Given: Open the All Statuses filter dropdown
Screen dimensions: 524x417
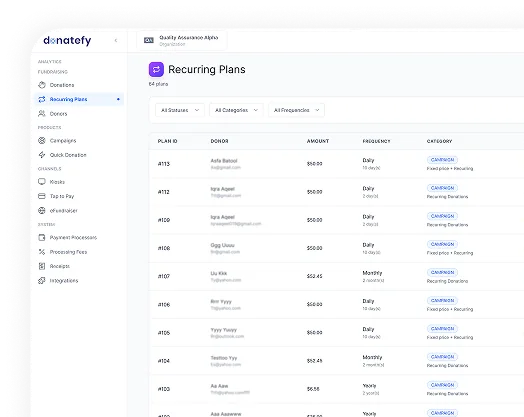Looking at the screenshot, I should (180, 110).
